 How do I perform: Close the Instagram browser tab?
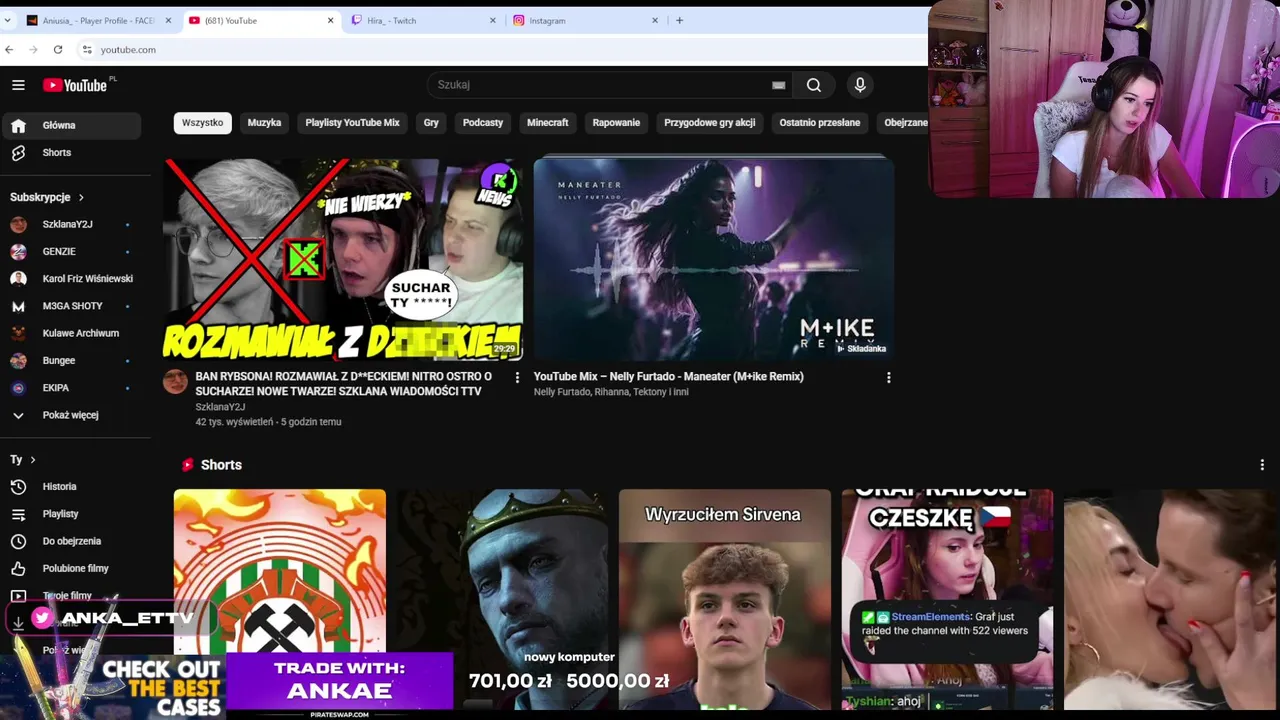pyautogui.click(x=655, y=20)
